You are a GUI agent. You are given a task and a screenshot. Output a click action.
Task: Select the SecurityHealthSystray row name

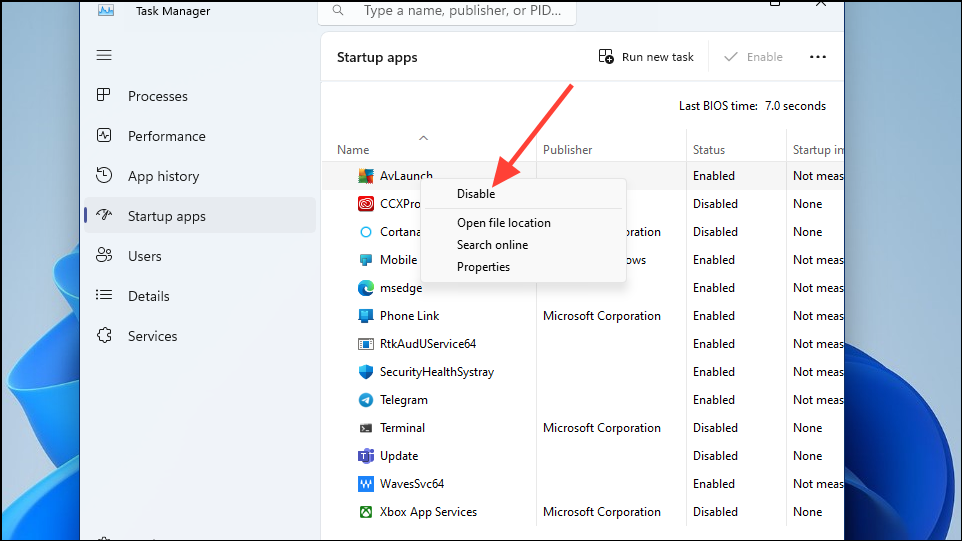click(x=437, y=372)
